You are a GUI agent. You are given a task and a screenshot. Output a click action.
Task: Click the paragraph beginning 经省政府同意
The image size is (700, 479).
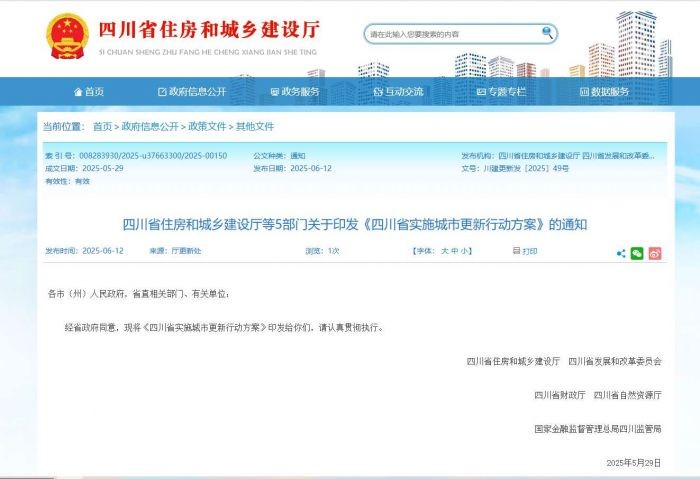click(x=224, y=328)
